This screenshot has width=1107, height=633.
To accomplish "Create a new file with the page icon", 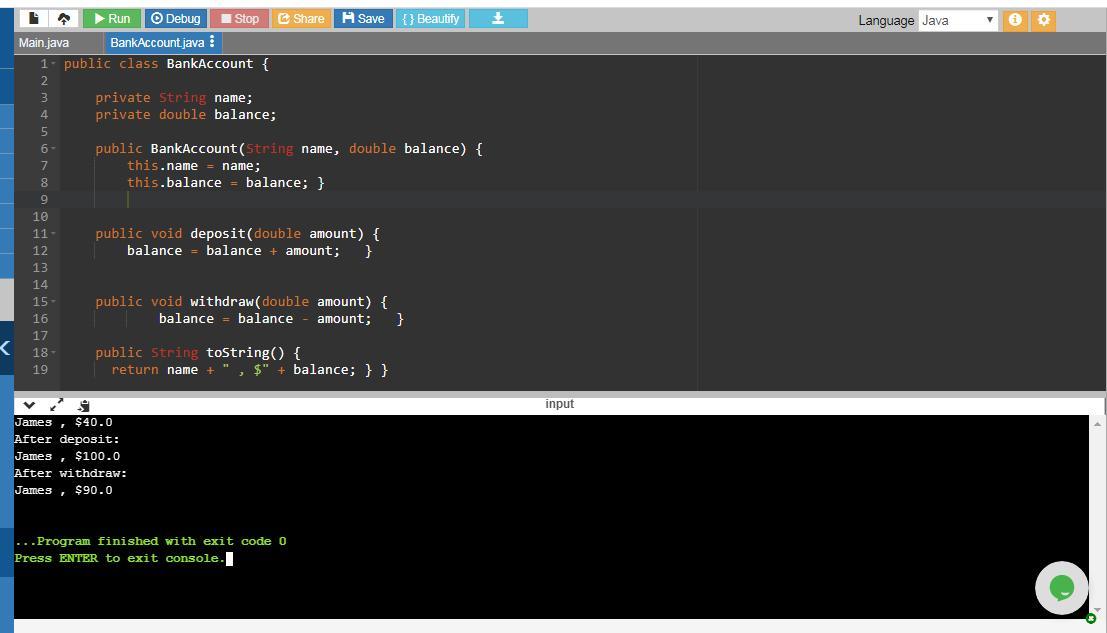I will pyautogui.click(x=33, y=18).
